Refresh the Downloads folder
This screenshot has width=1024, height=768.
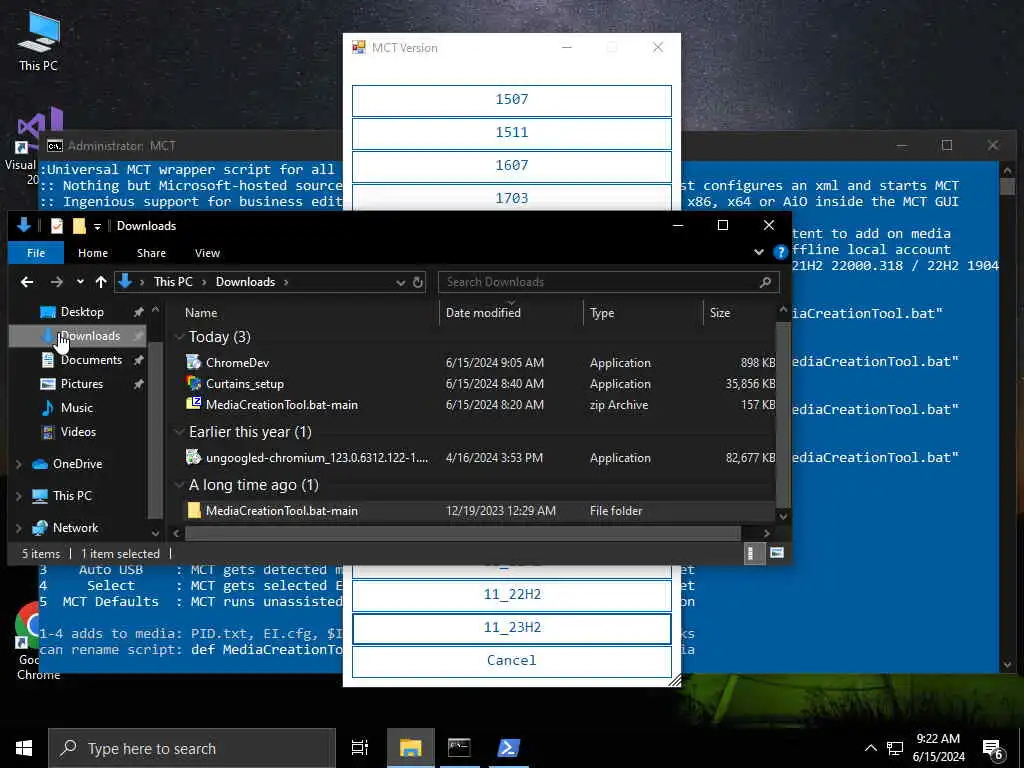[418, 283]
